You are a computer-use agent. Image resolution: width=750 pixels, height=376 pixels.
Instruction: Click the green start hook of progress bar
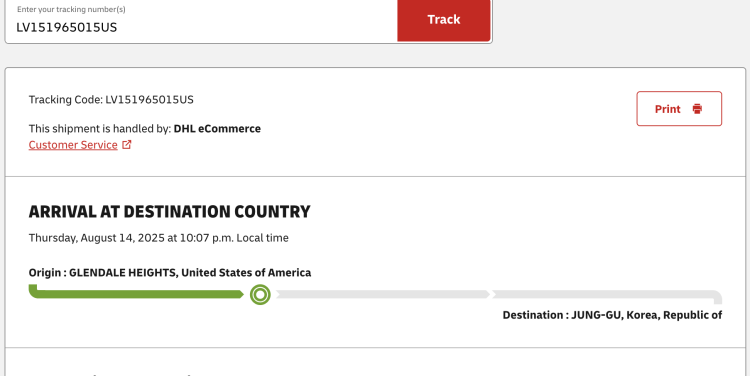33,290
